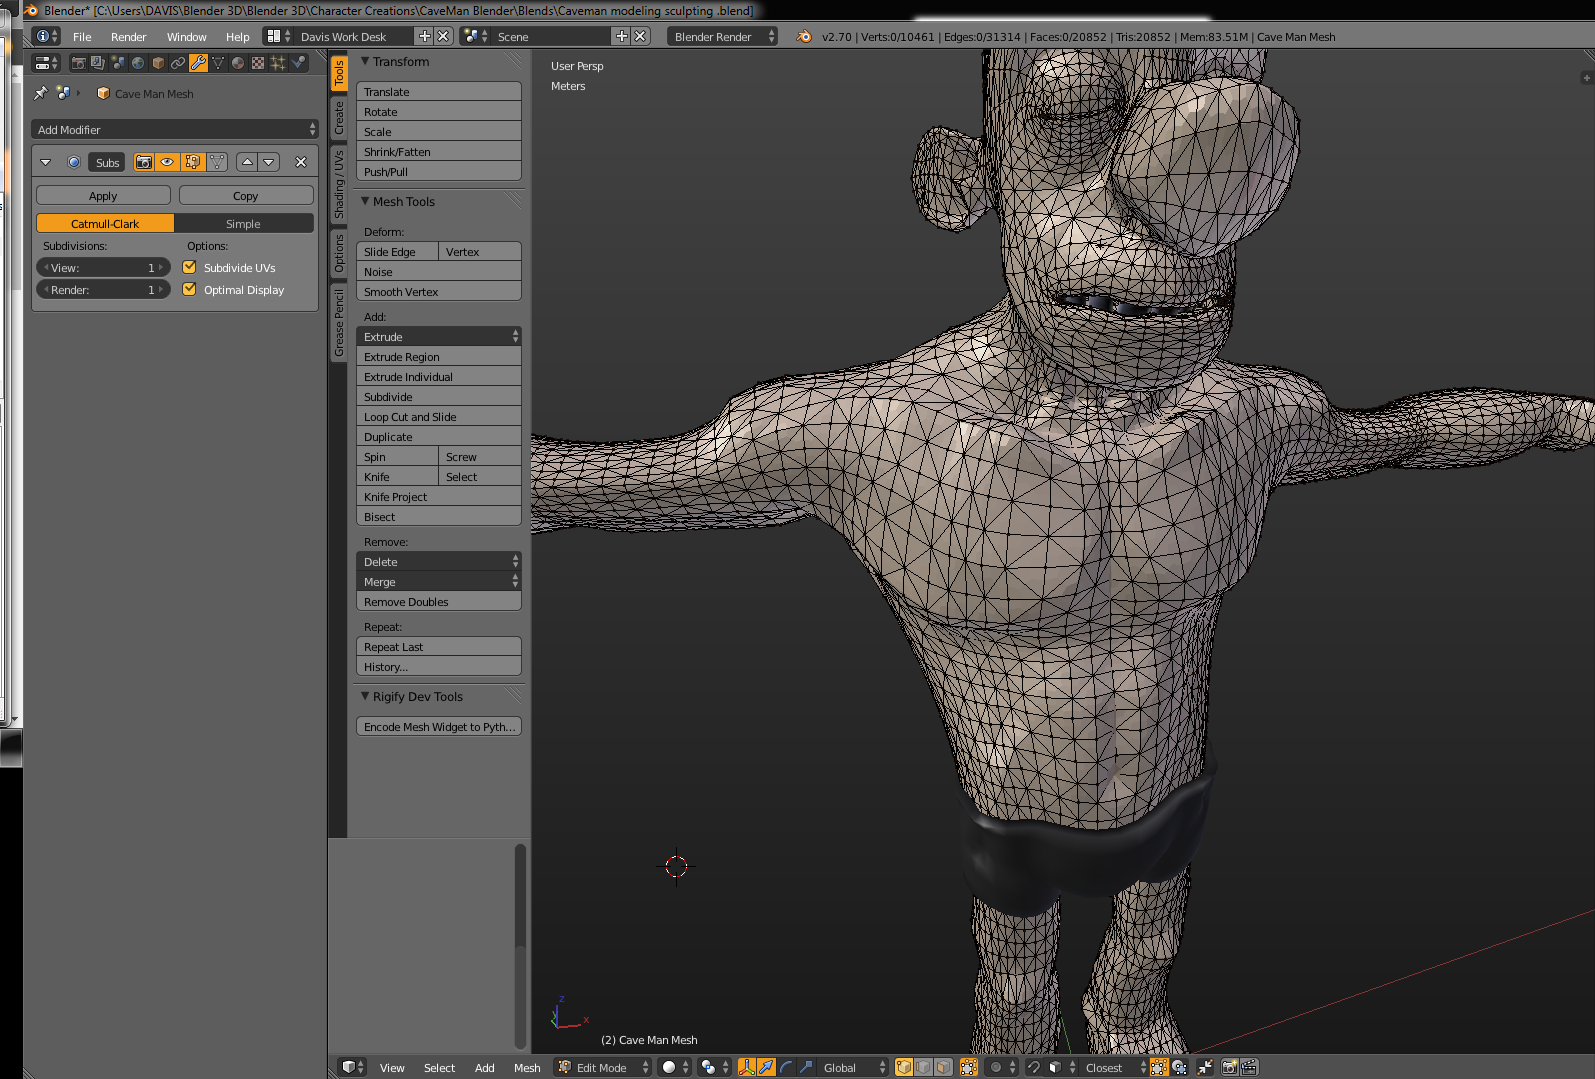Open the Render properties camera tab
Viewport: 1595px width, 1079px height.
coord(78,63)
